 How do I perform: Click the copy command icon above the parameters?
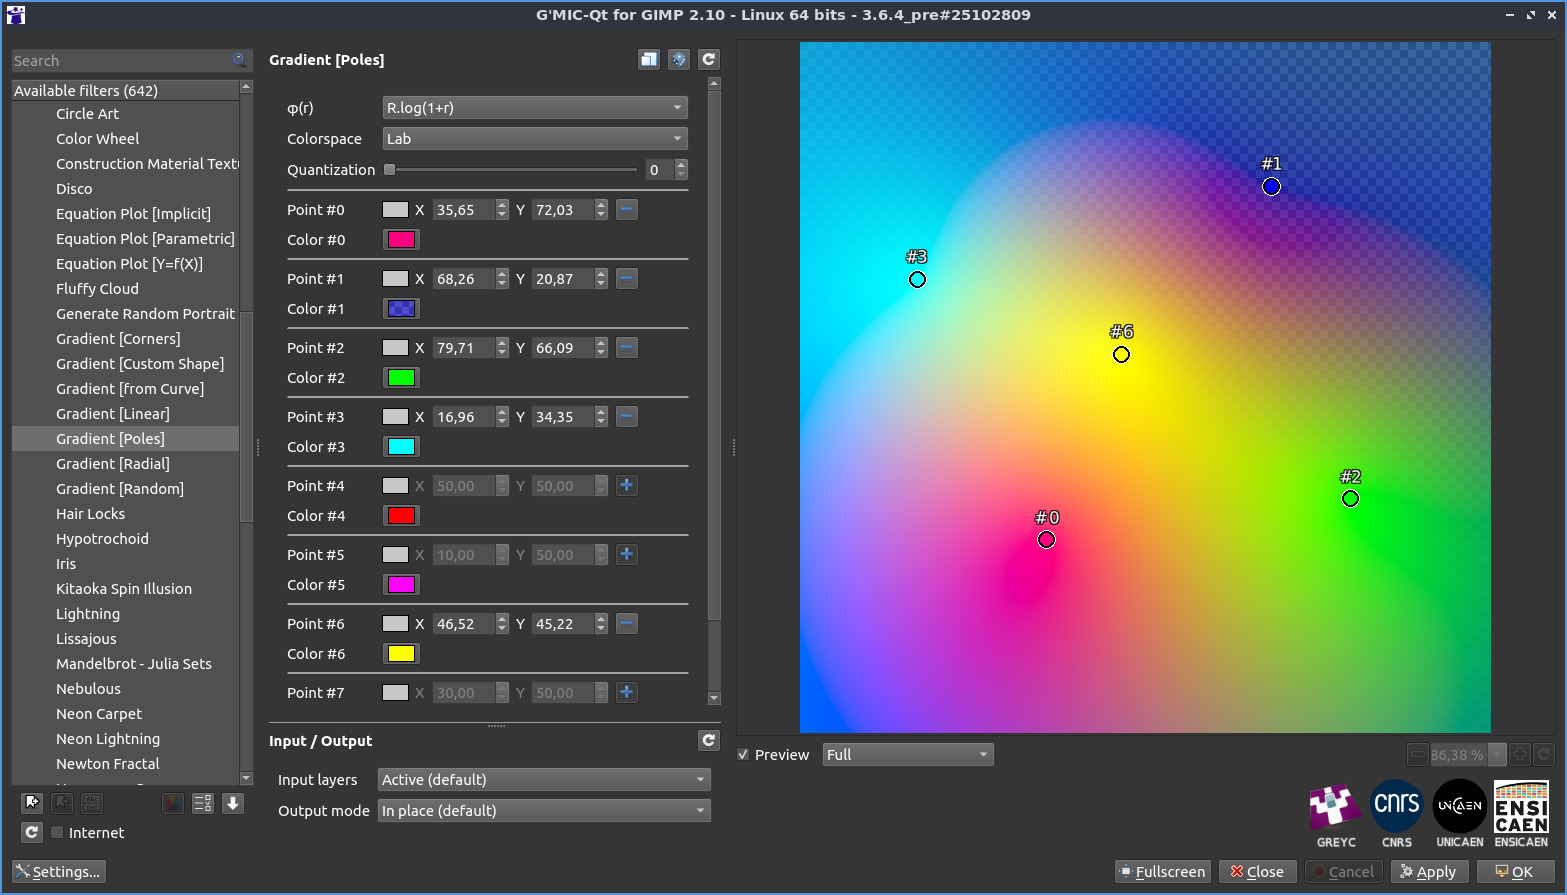(x=649, y=60)
